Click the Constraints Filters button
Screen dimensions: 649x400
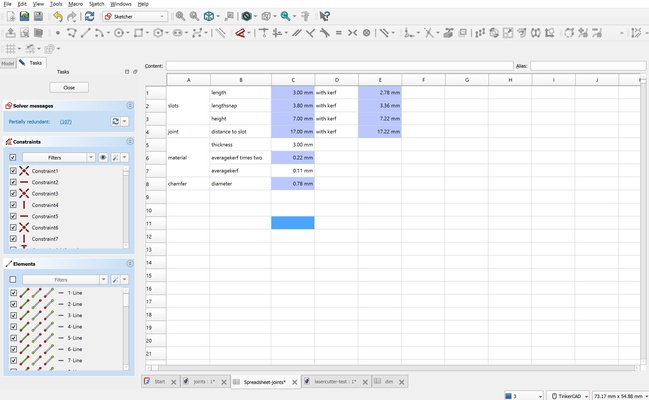click(55, 157)
